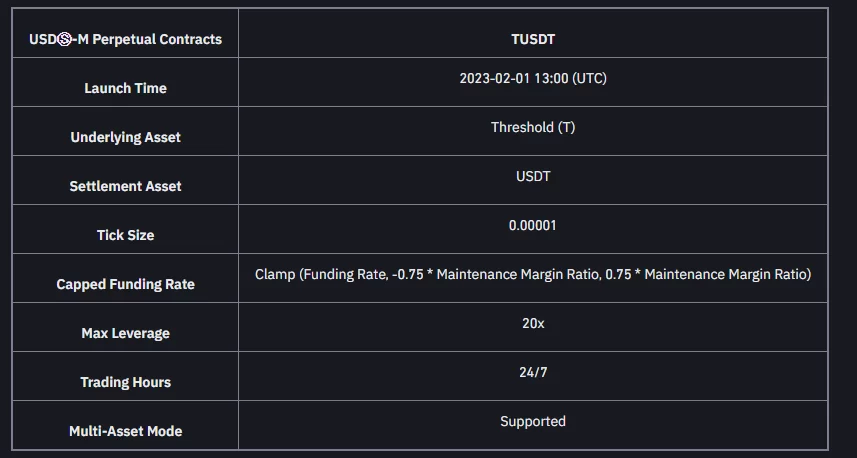Click the Settlement Asset row label
This screenshot has width=857, height=458.
pos(125,186)
